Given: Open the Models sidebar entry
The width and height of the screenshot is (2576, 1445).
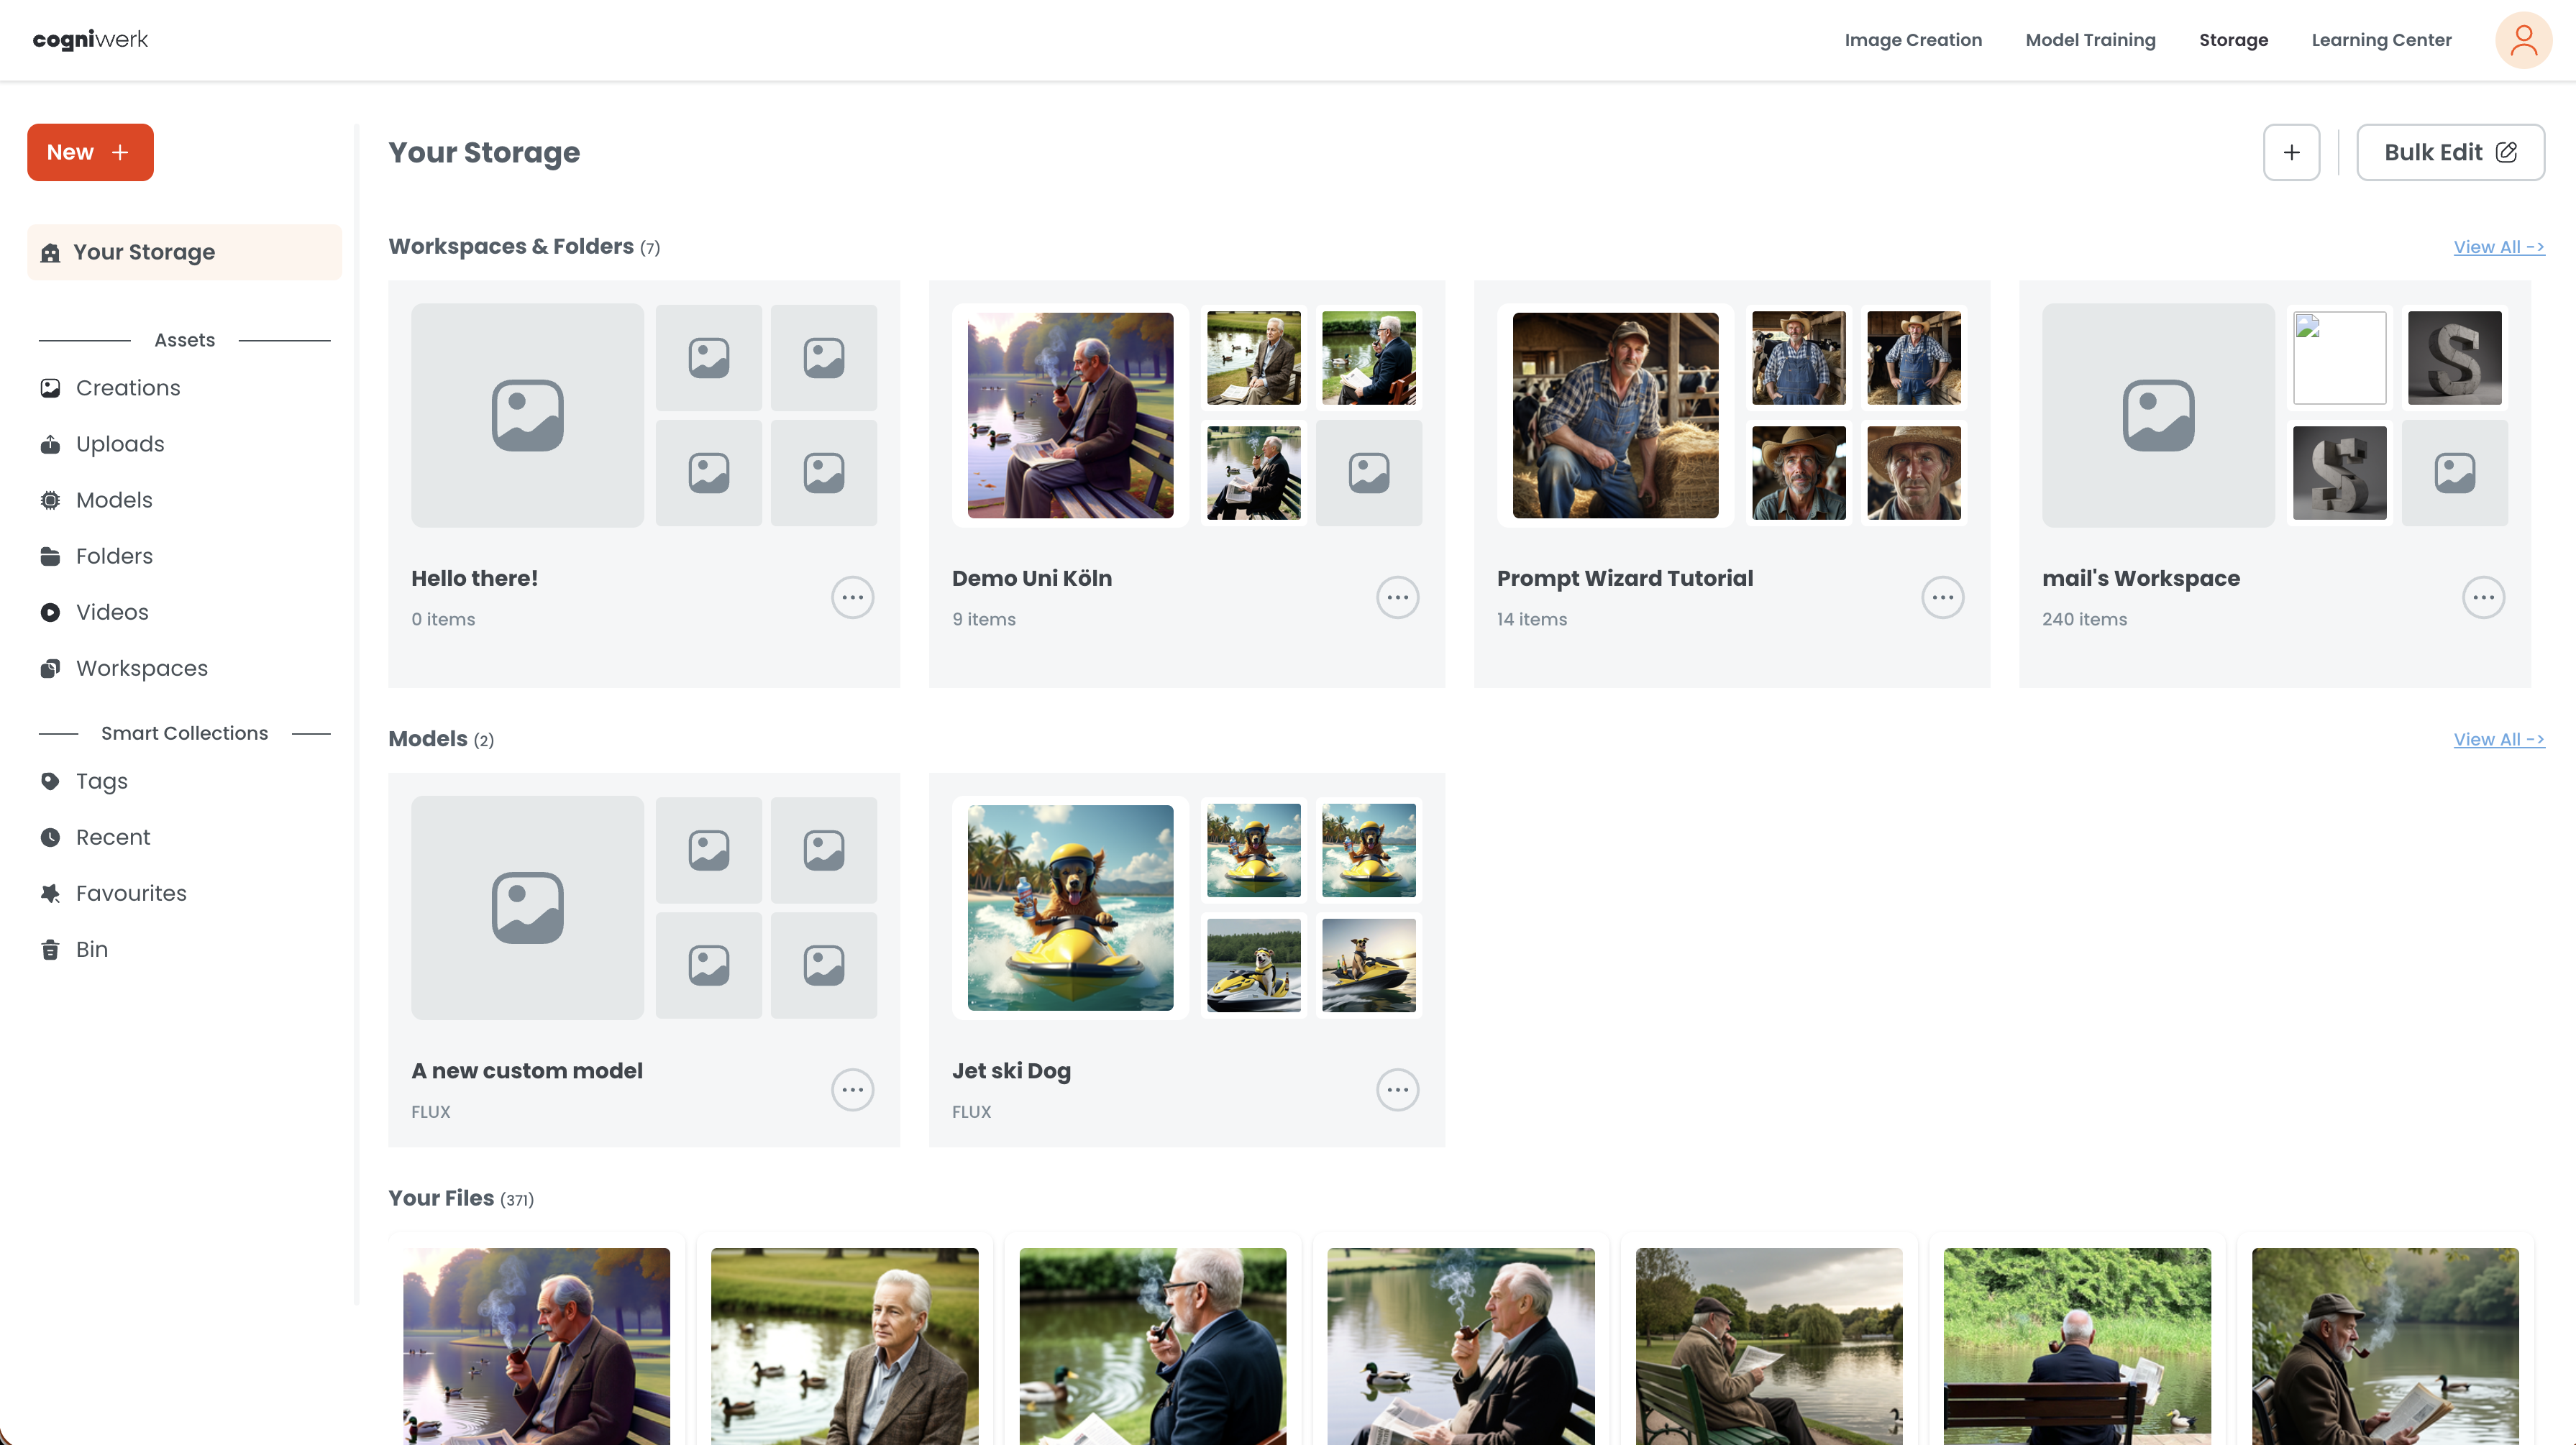Looking at the screenshot, I should click(114, 500).
